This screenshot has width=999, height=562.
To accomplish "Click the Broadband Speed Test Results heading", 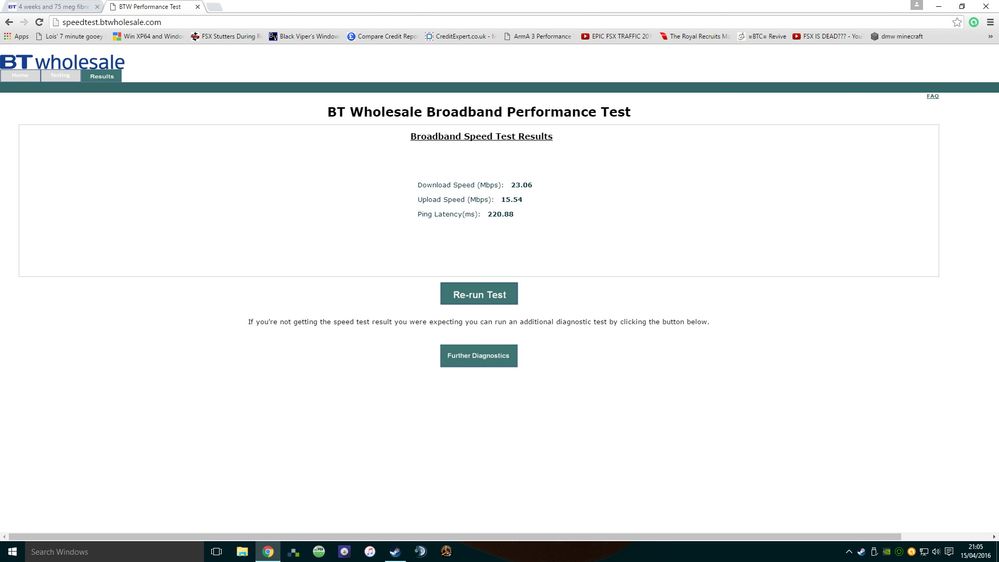I will [481, 136].
